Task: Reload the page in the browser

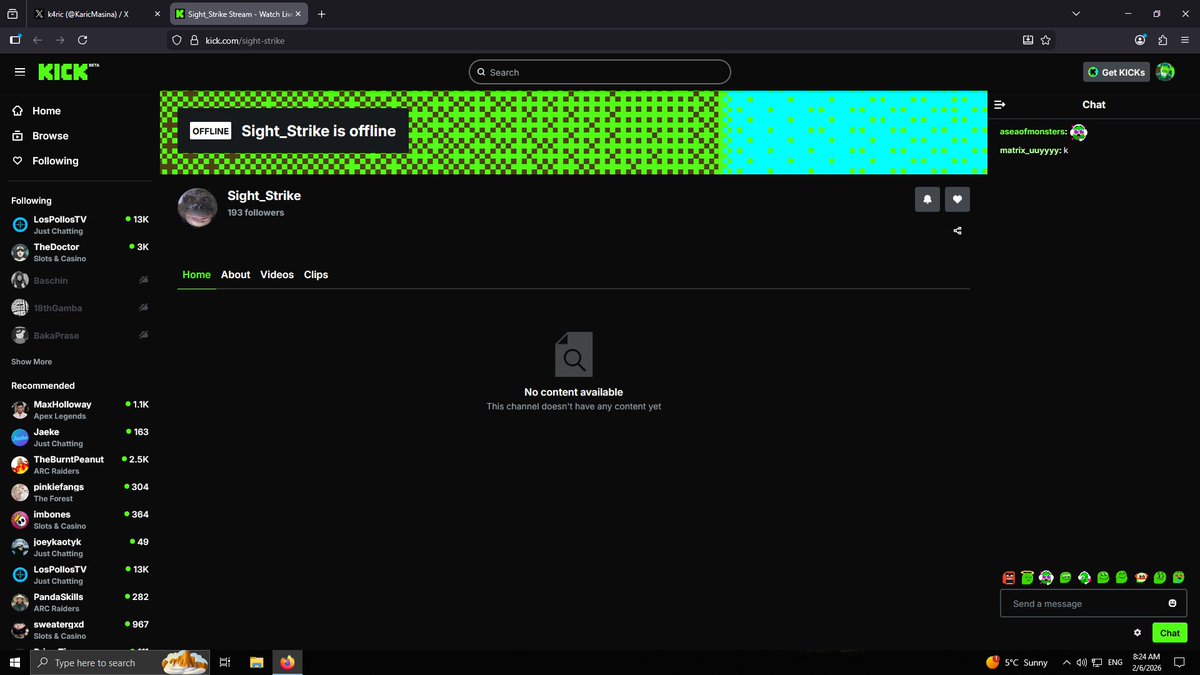Action: tap(83, 40)
